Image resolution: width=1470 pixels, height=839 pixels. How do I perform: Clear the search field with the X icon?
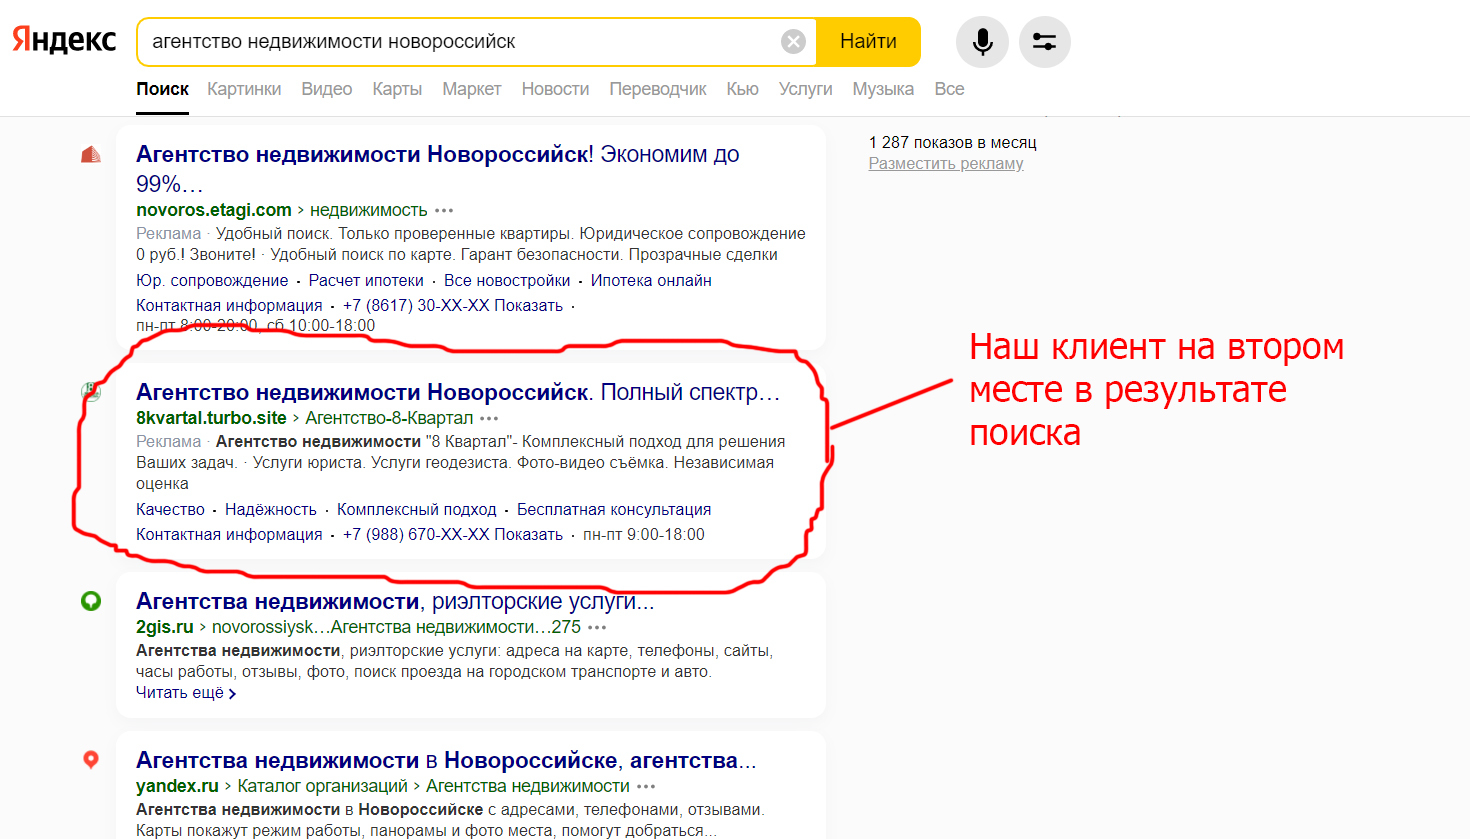click(x=793, y=41)
